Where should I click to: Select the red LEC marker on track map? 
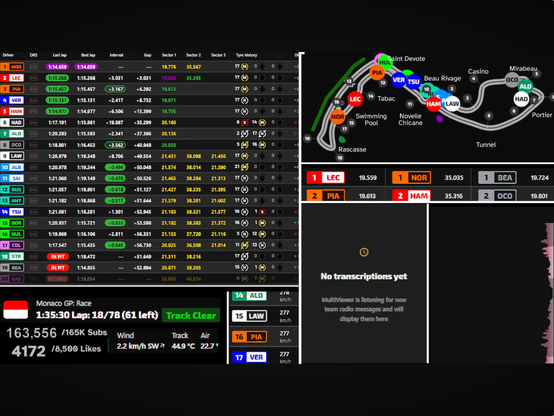click(x=355, y=99)
